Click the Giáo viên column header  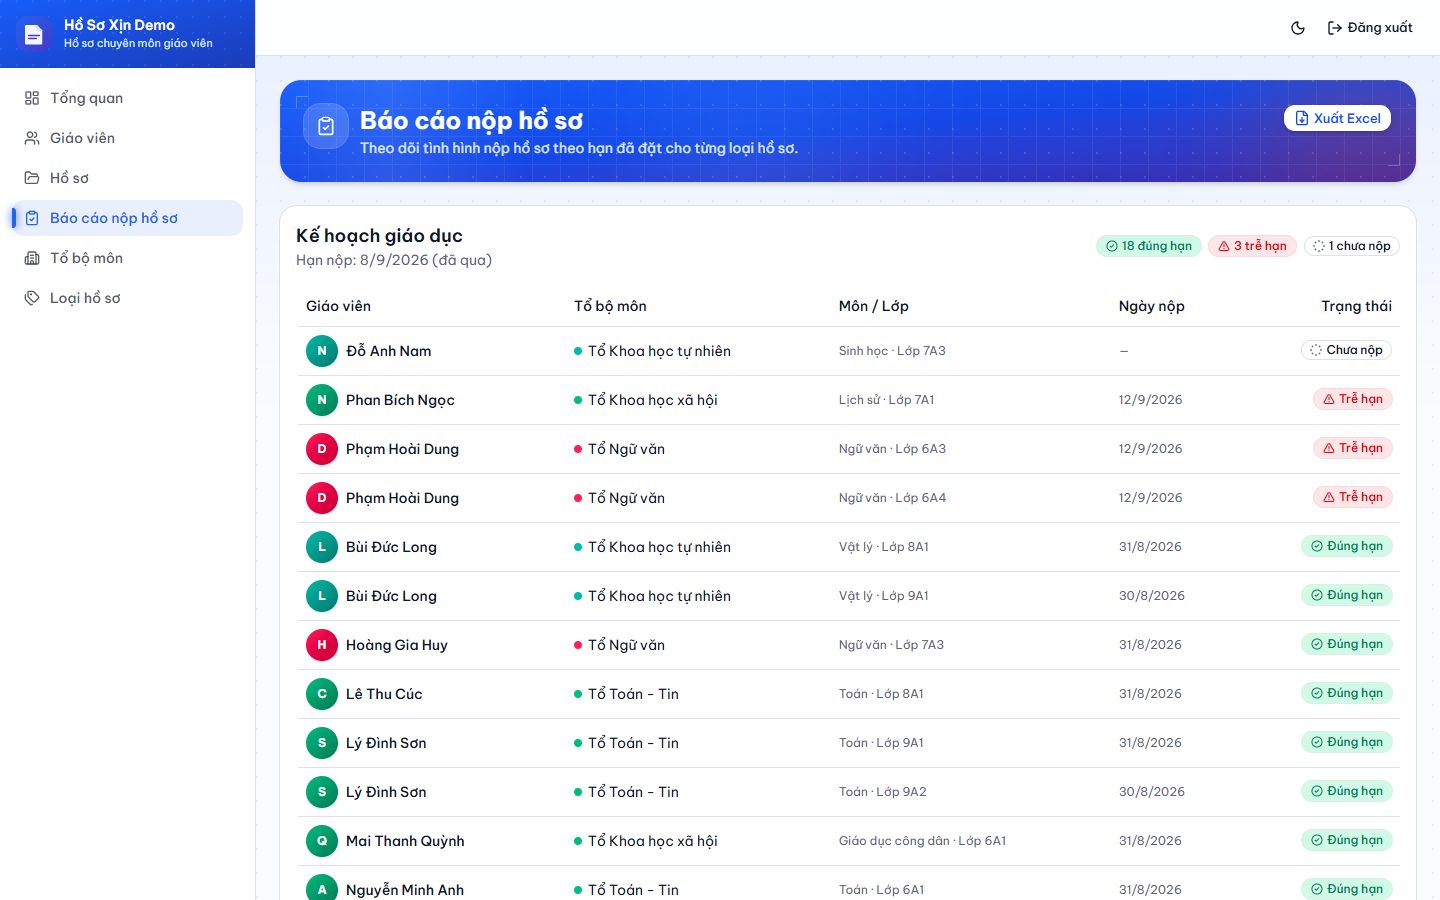click(338, 306)
